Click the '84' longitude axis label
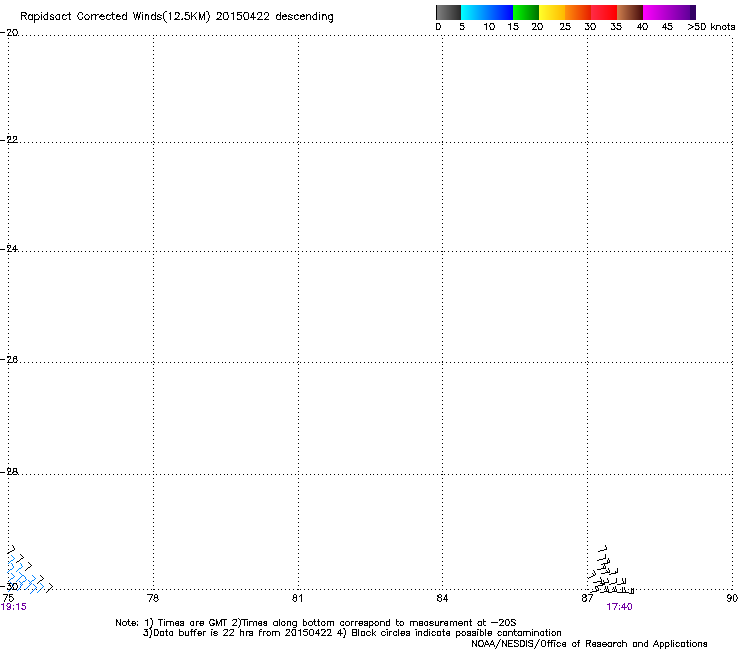 point(442,598)
